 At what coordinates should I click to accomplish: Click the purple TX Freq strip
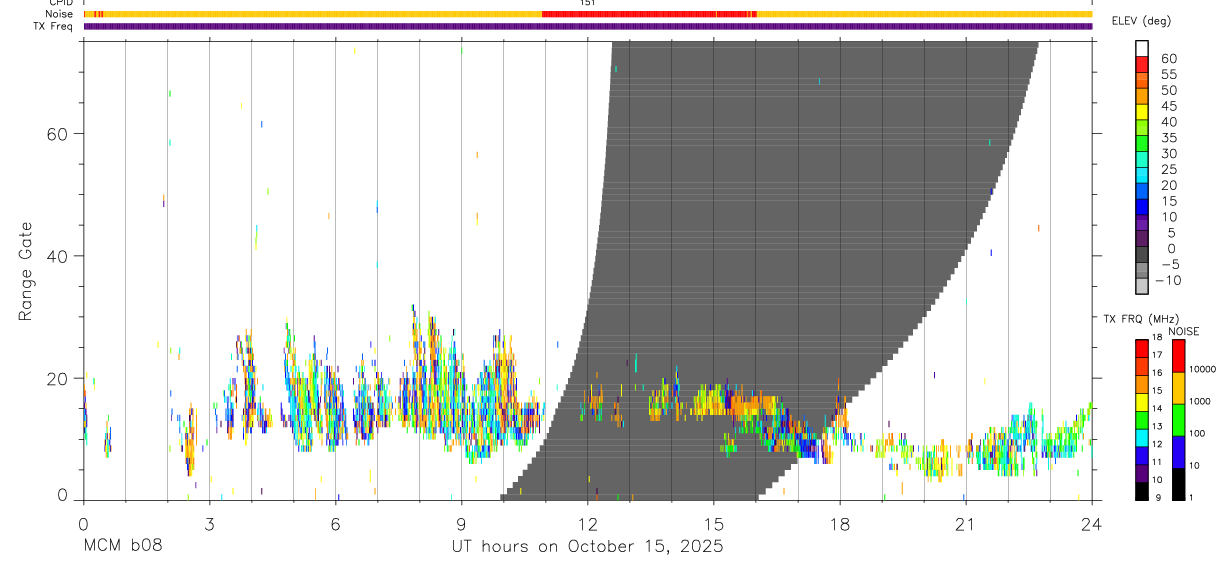pyautogui.click(x=588, y=26)
